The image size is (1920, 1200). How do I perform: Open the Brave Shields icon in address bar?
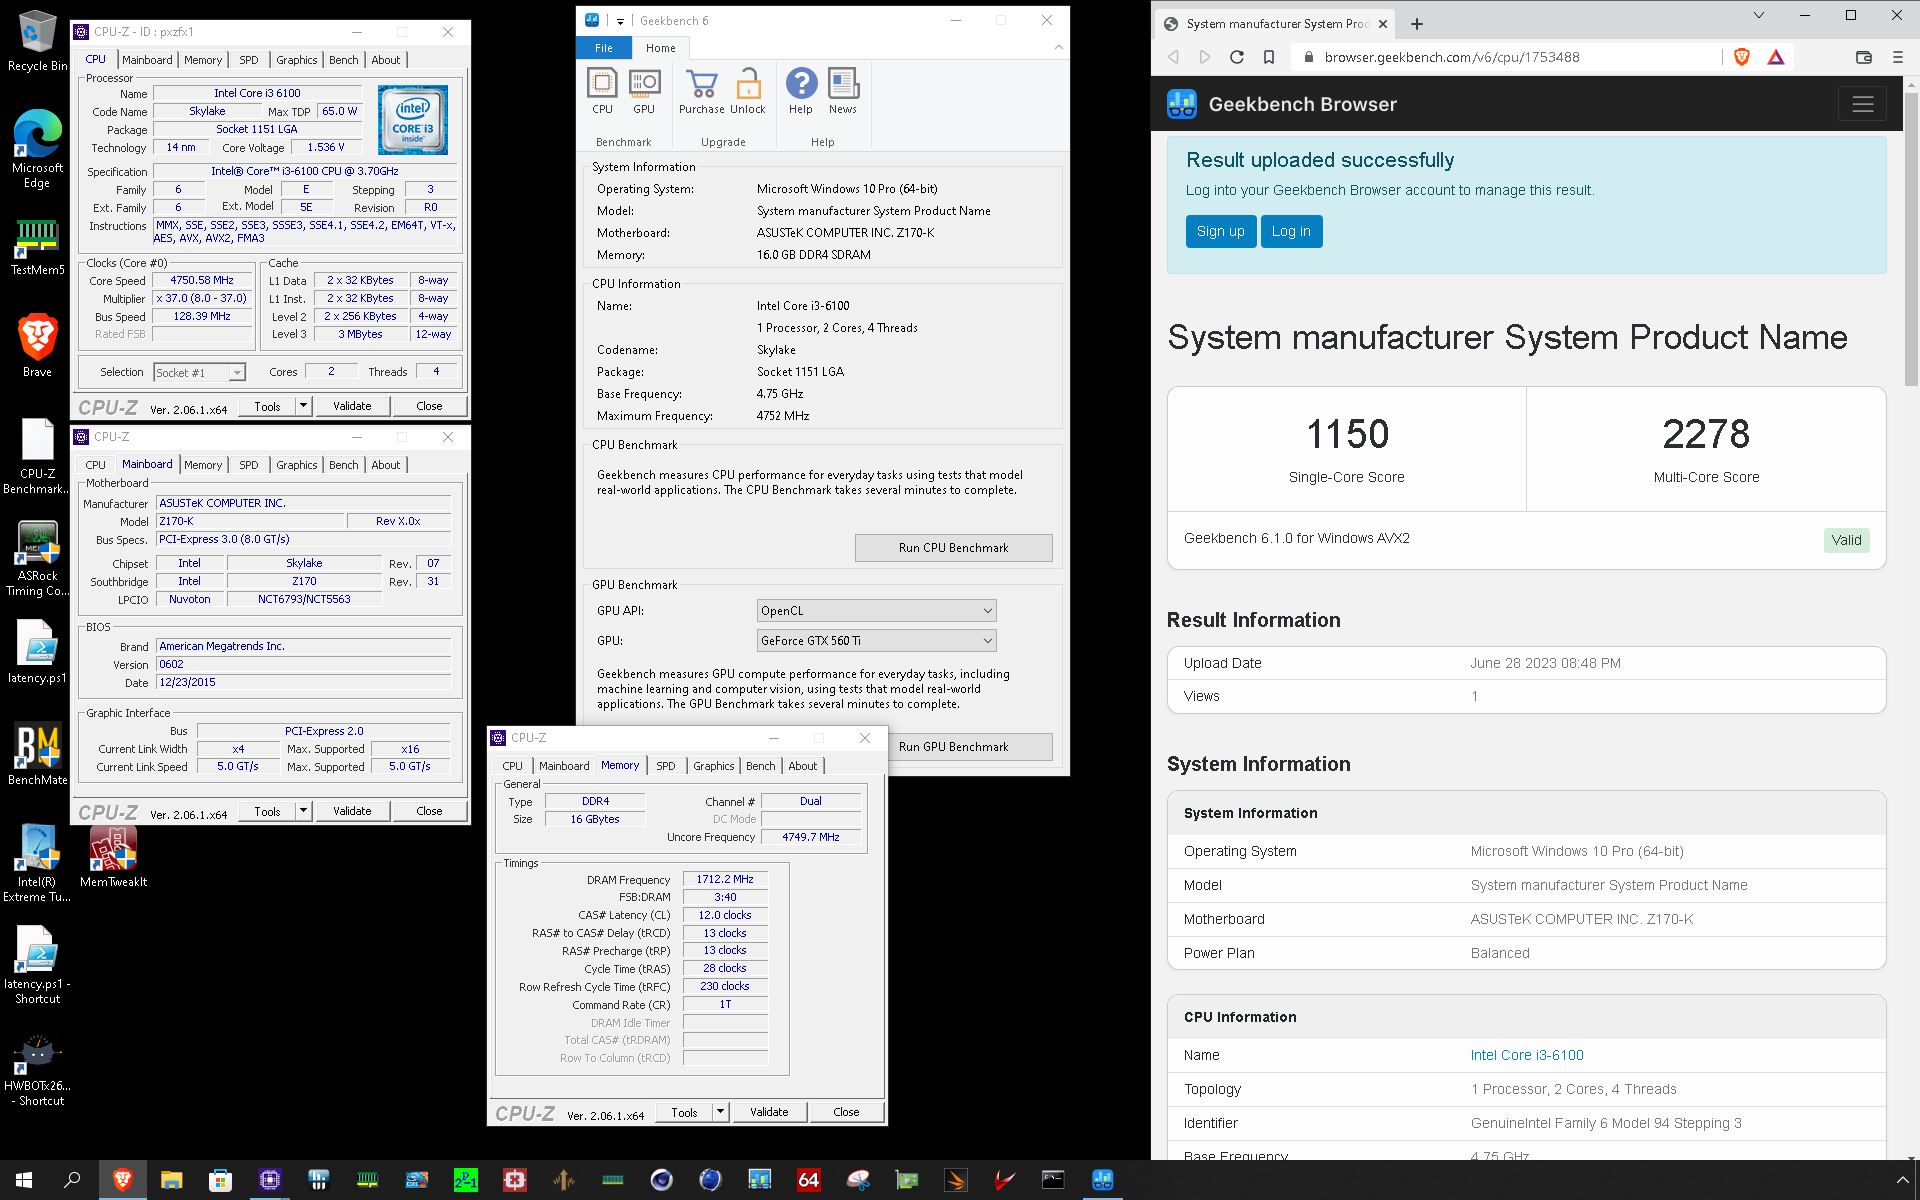tap(1742, 57)
